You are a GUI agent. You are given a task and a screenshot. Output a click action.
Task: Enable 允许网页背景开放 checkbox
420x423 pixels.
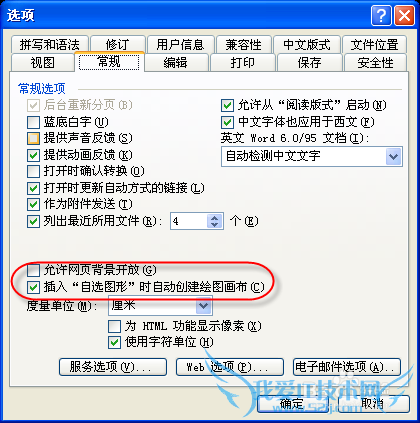[x=33, y=270]
